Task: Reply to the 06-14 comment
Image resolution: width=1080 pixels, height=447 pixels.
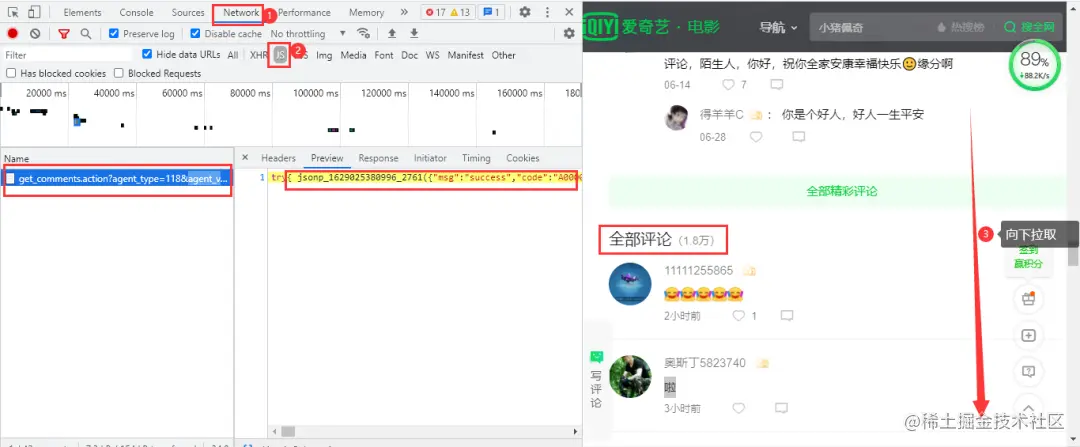Action: tap(777, 85)
